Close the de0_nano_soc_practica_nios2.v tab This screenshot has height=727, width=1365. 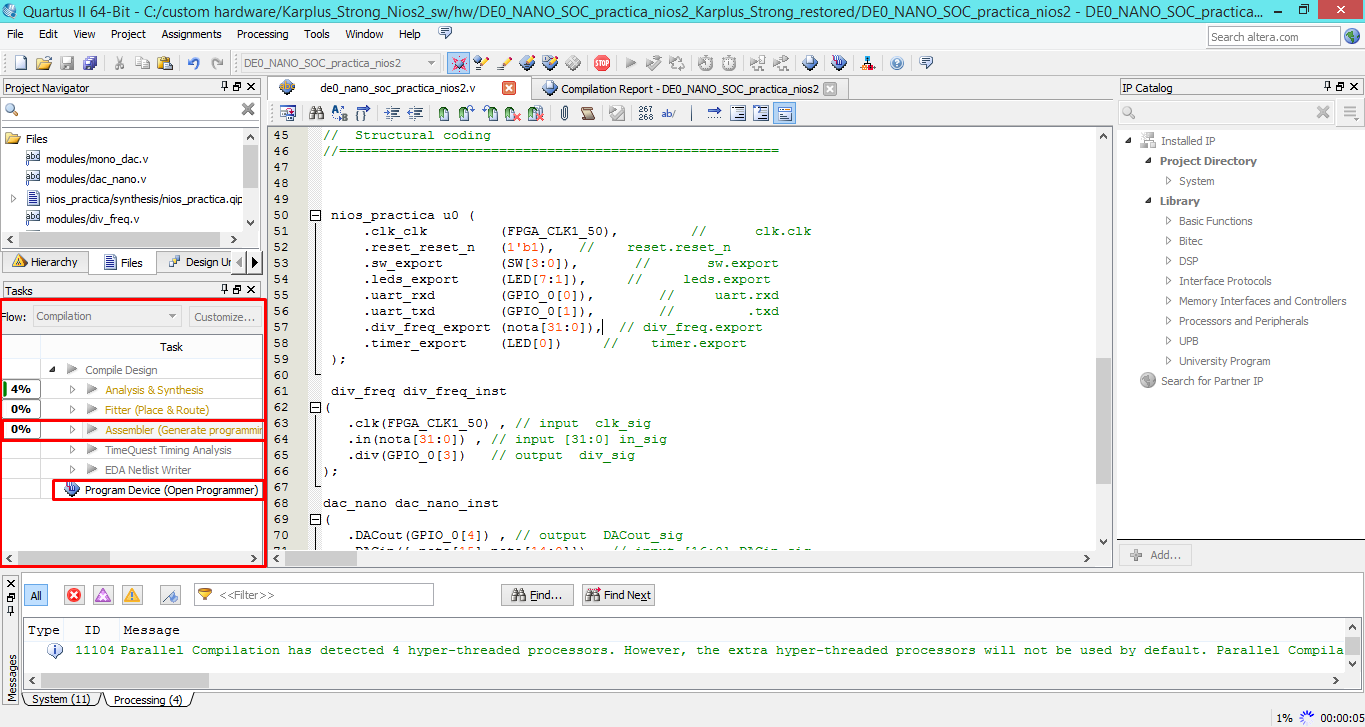coord(508,88)
